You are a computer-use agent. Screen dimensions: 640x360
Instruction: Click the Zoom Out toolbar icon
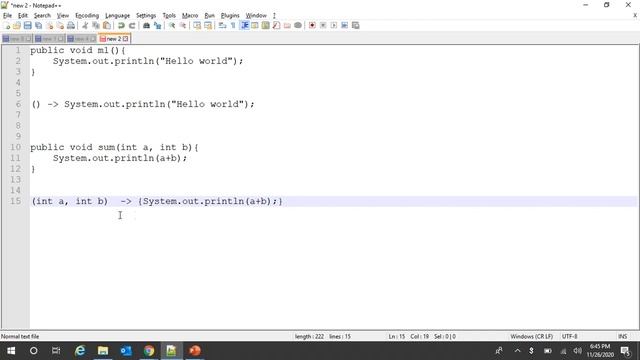click(x=182, y=26)
